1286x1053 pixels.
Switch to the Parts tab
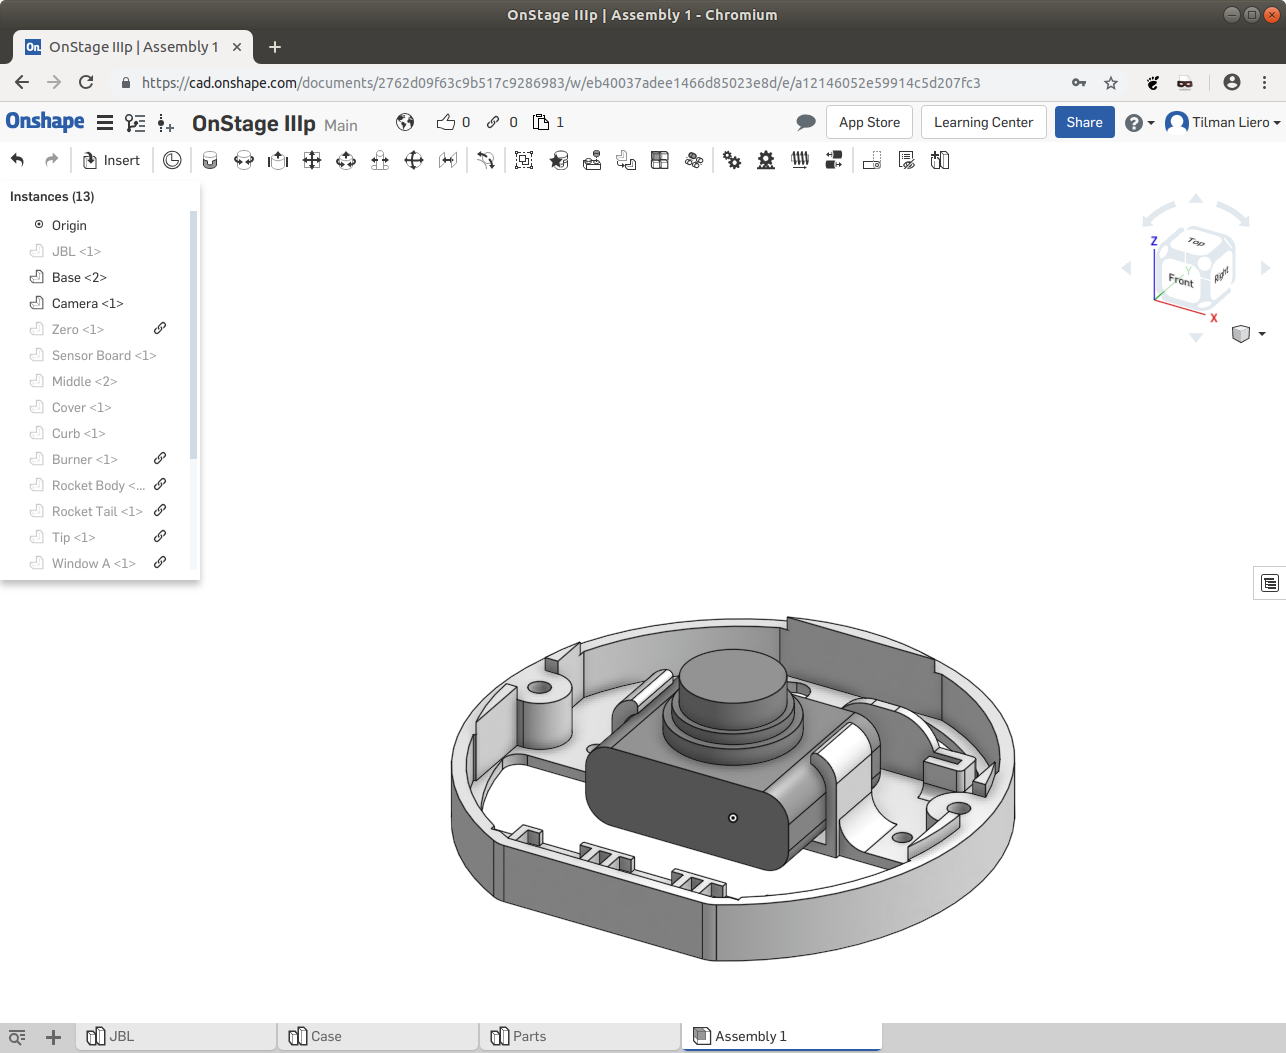coord(580,1037)
